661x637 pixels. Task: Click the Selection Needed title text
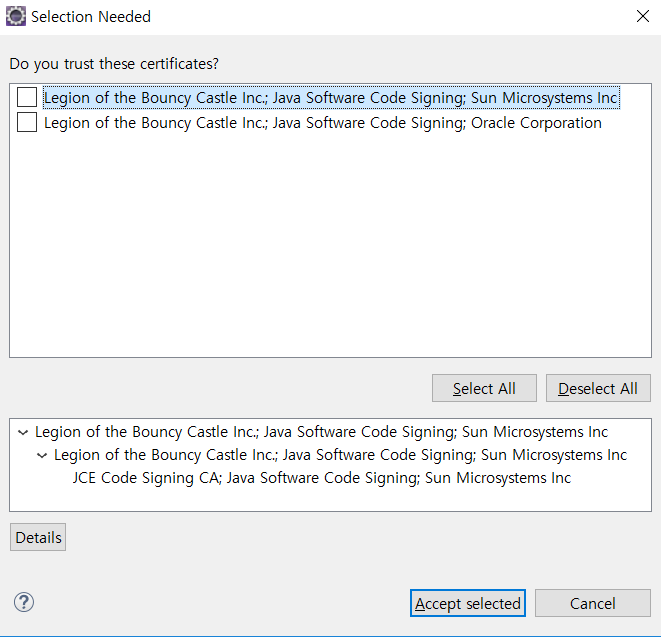click(91, 17)
